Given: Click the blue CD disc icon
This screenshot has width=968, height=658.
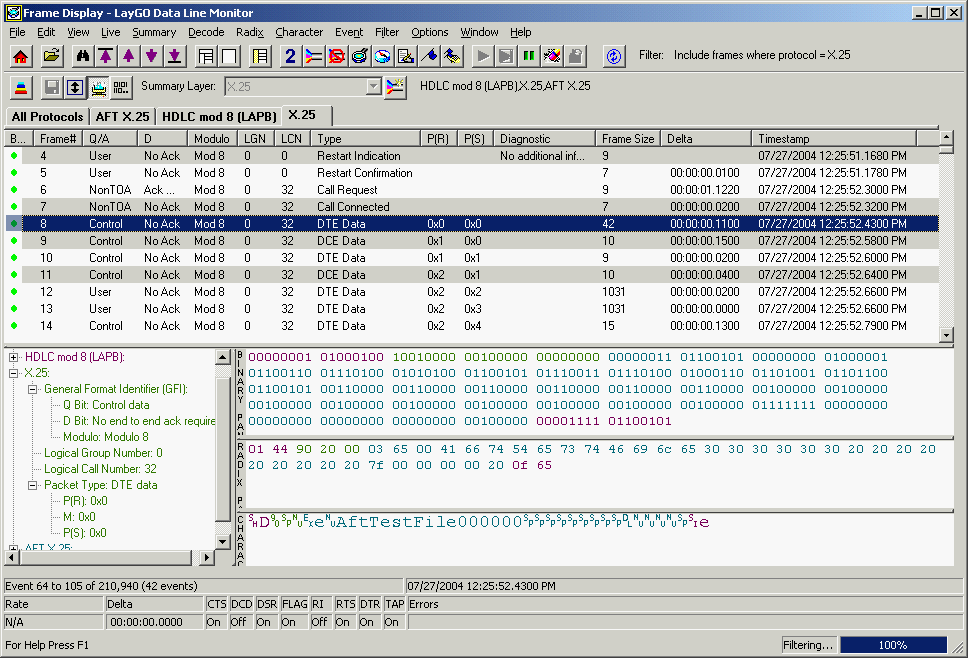Looking at the screenshot, I should (383, 56).
